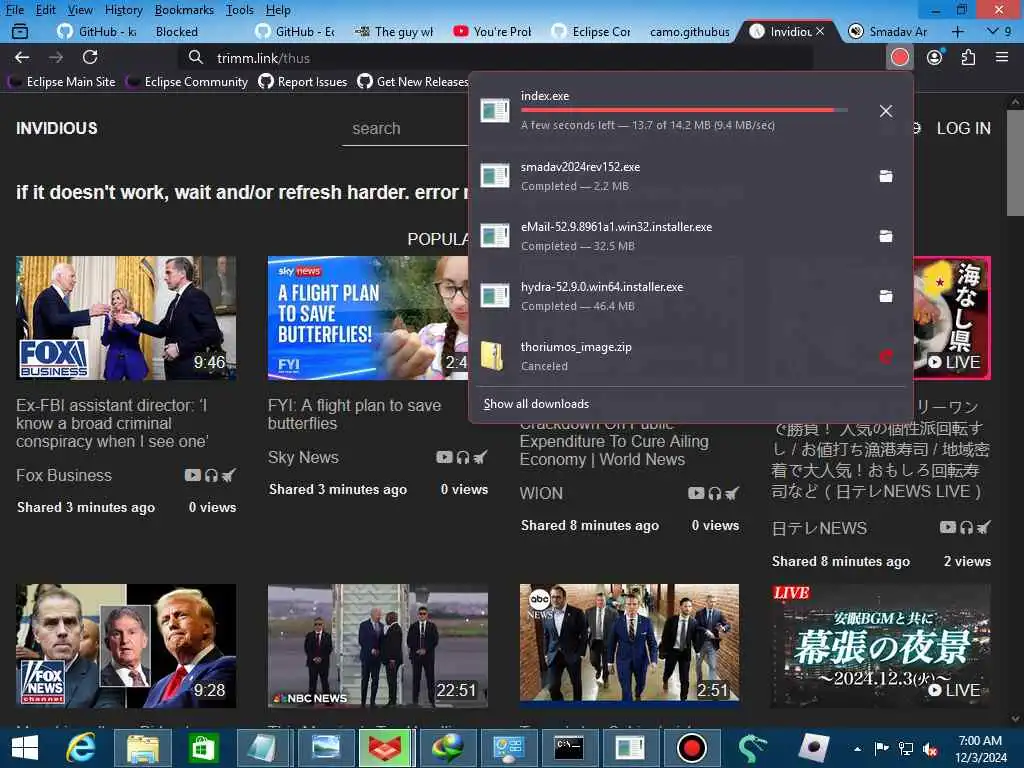Open a new tab with plus button

(x=957, y=31)
